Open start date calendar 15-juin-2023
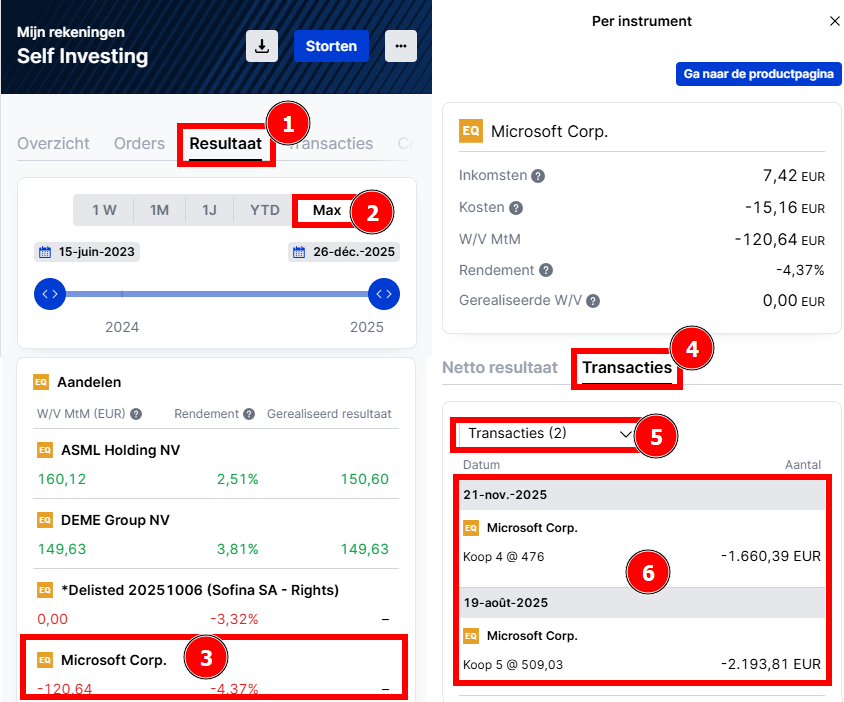The height and width of the screenshot is (702, 844). coord(86,252)
